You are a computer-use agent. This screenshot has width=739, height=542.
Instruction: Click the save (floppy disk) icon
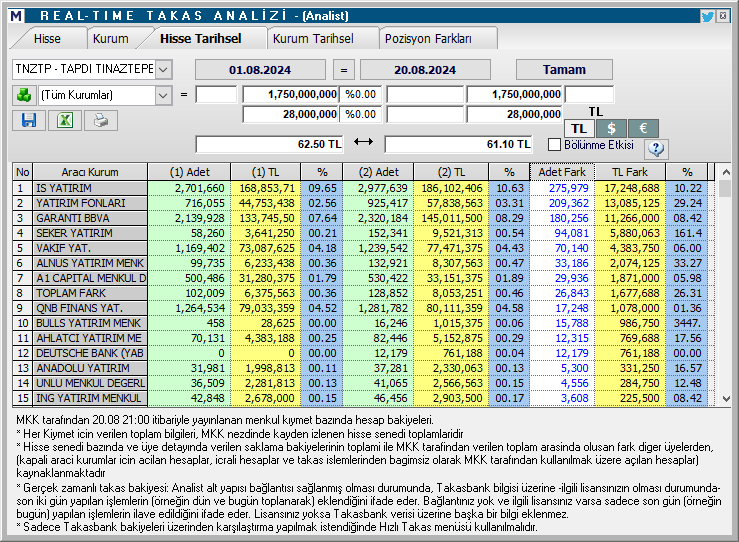pyautogui.click(x=29, y=121)
